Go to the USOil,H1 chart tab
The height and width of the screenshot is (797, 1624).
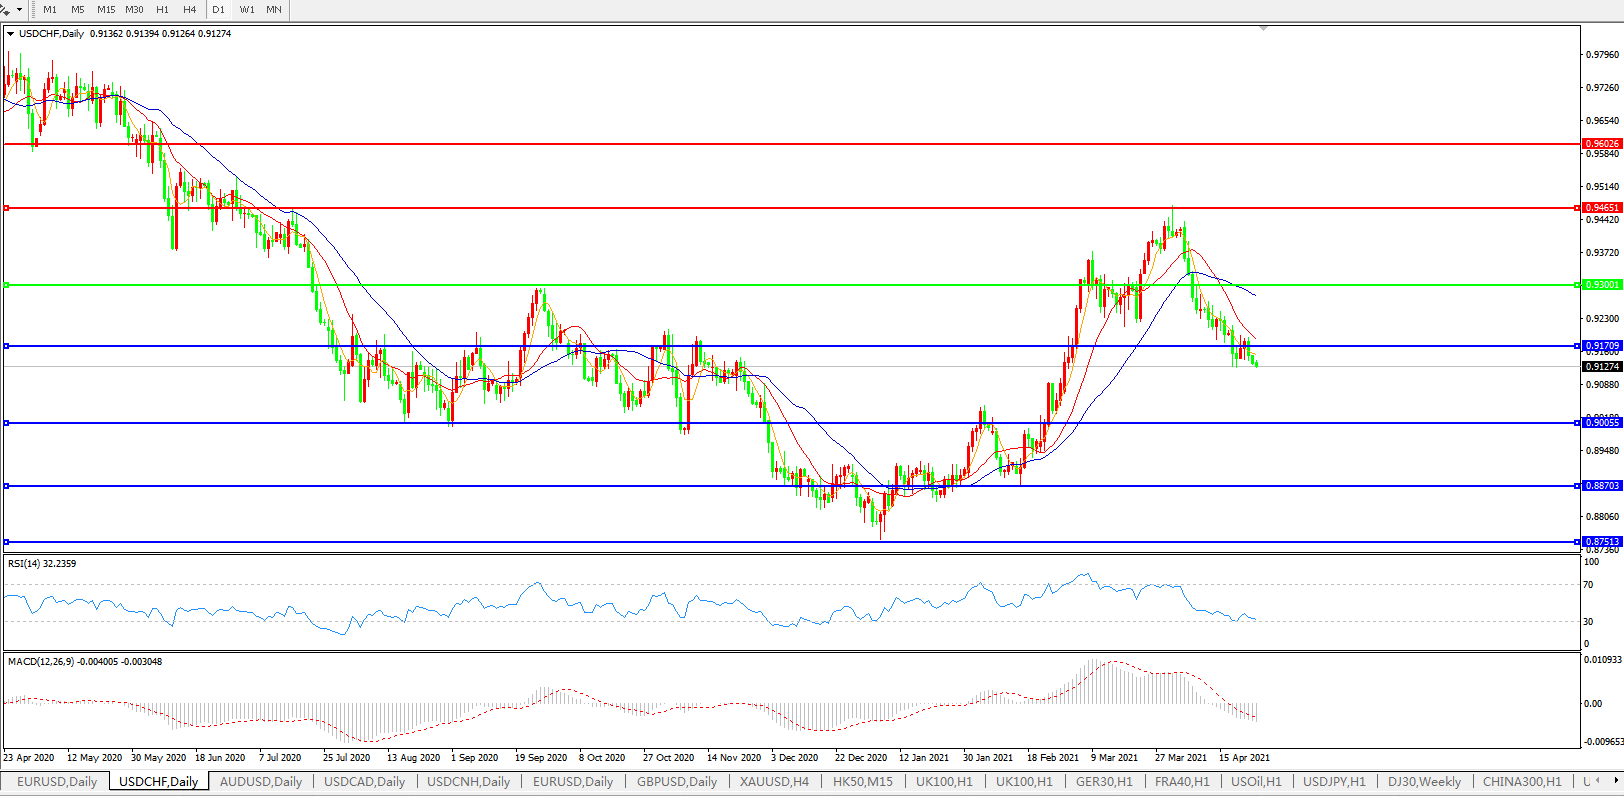pyautogui.click(x=1255, y=782)
